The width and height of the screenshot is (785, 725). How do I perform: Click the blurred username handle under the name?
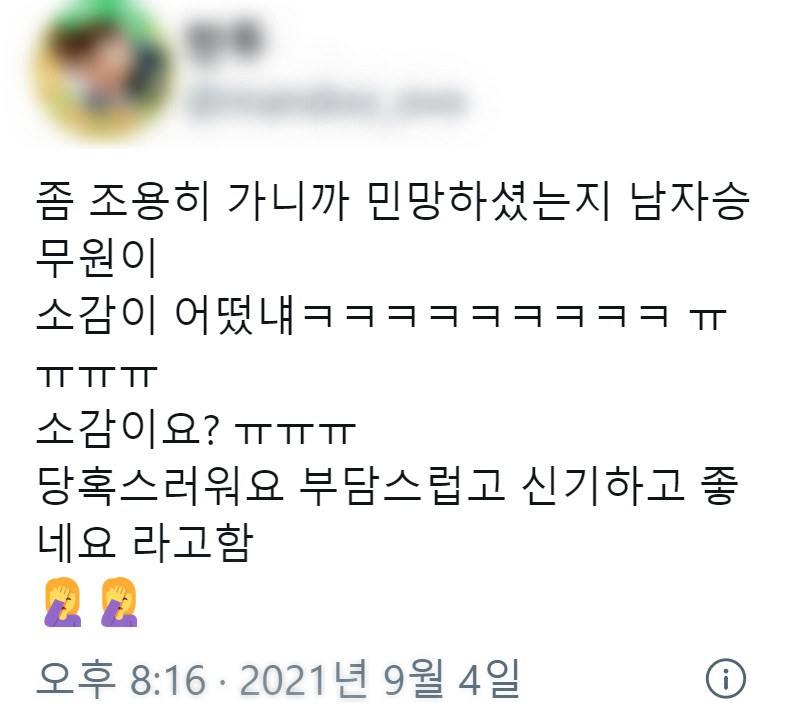click(x=324, y=104)
